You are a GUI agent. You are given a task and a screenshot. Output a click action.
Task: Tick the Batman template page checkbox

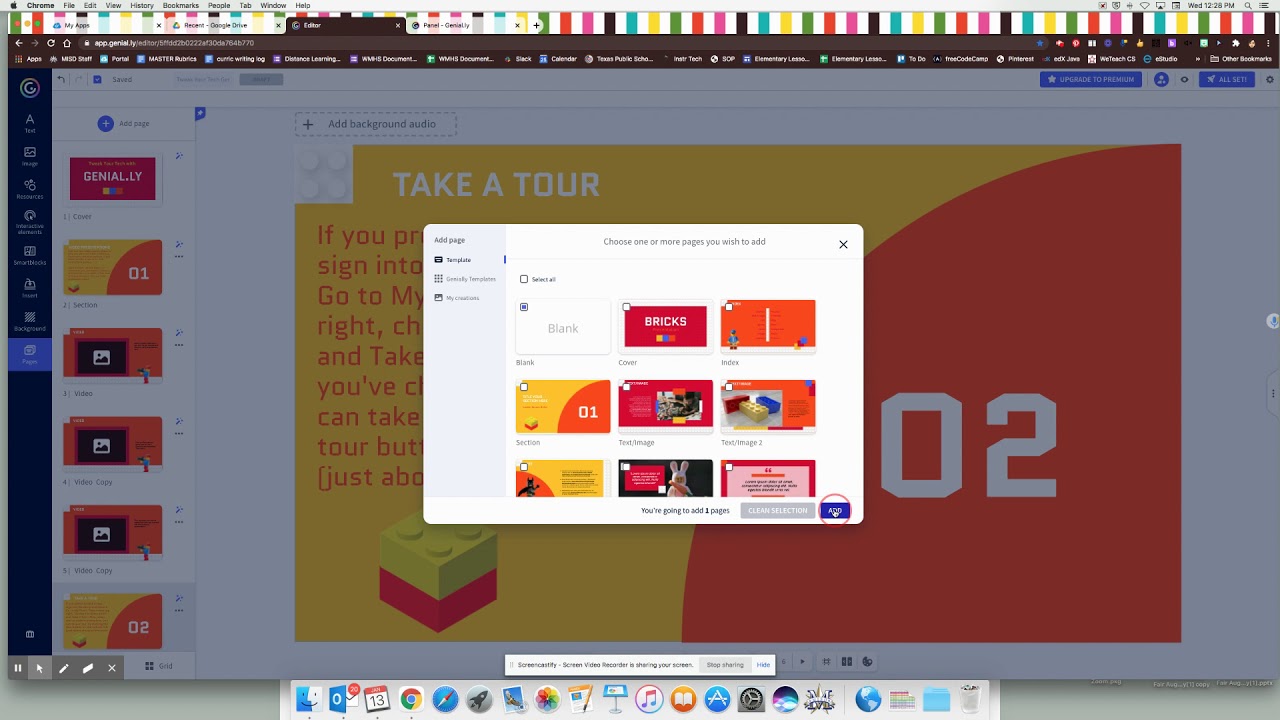[524, 467]
